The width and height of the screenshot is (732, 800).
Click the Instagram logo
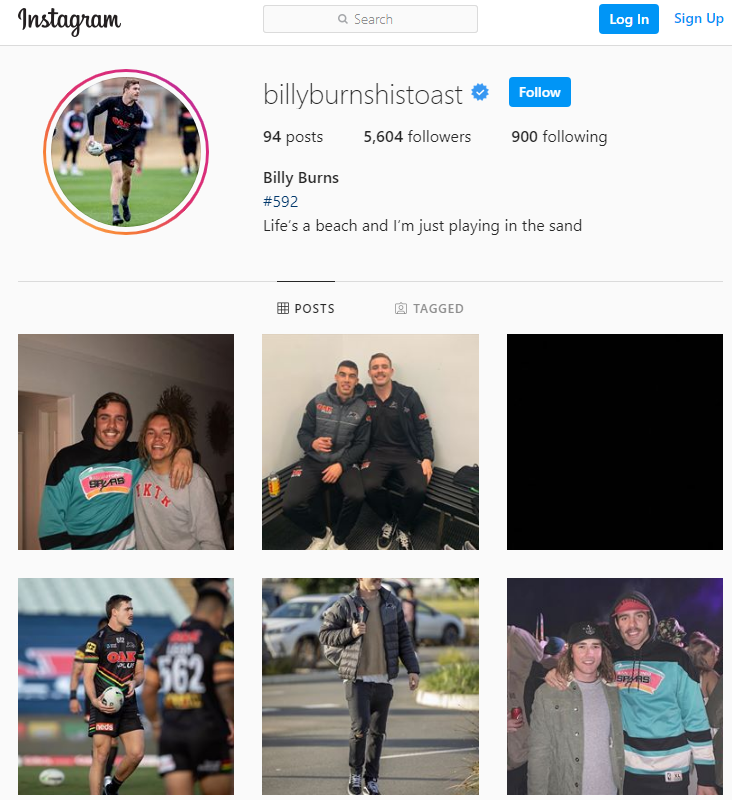point(69,20)
